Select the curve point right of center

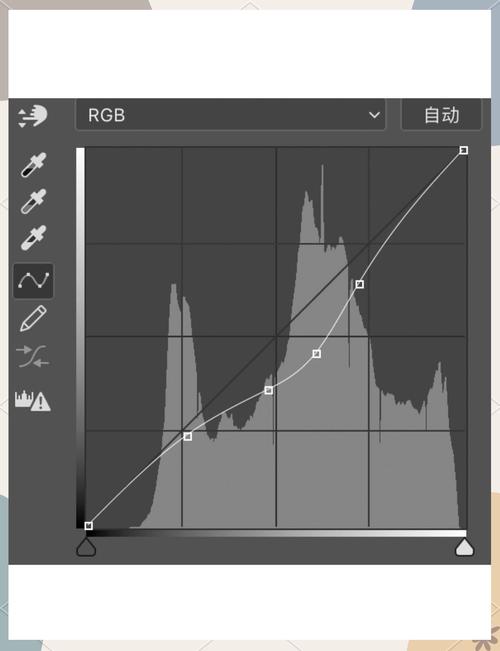[x=316, y=354]
